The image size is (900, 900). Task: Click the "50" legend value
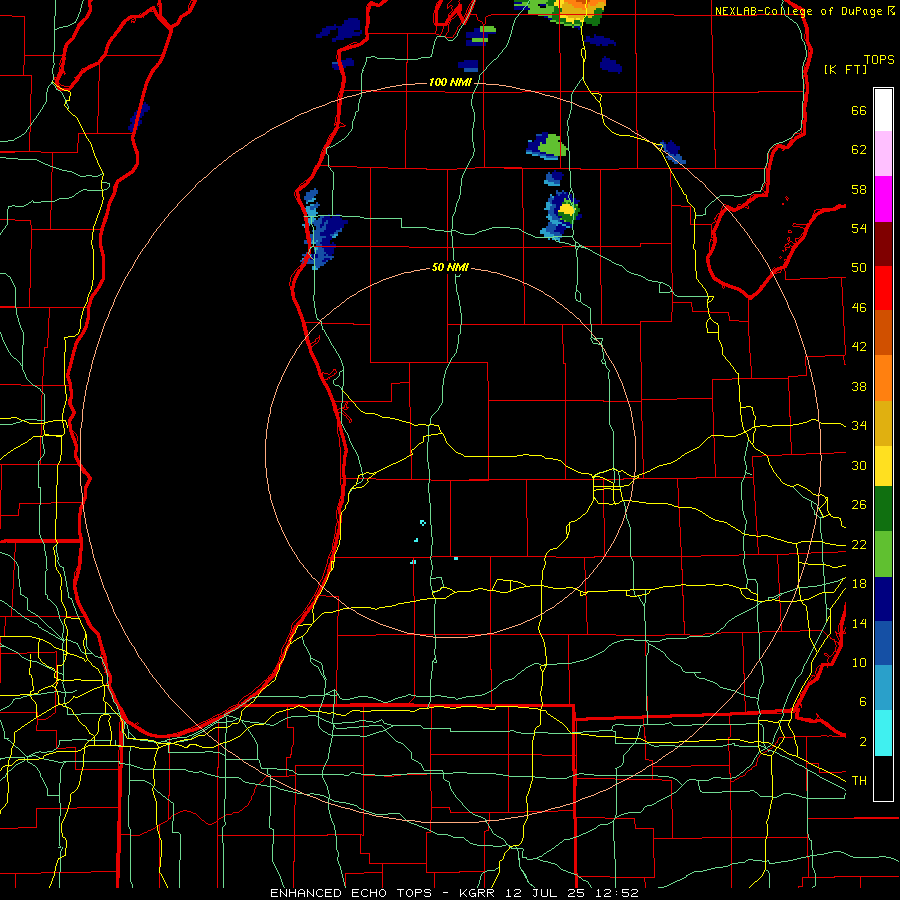point(859,268)
